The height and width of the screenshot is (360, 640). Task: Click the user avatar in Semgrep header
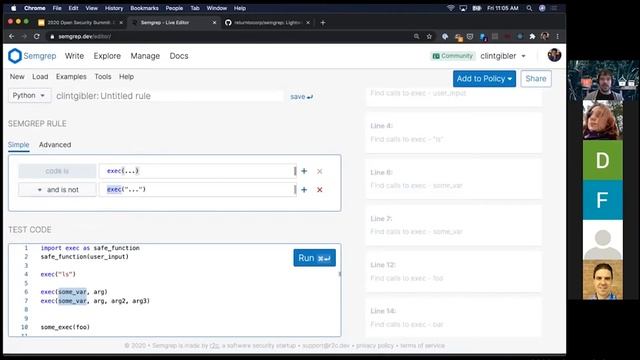pyautogui.click(x=554, y=55)
